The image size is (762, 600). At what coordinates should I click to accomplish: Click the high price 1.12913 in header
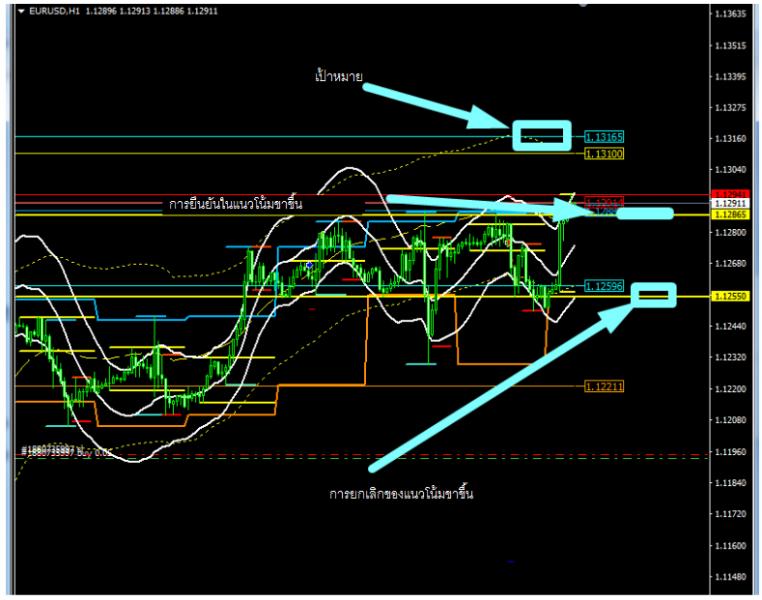tap(135, 11)
